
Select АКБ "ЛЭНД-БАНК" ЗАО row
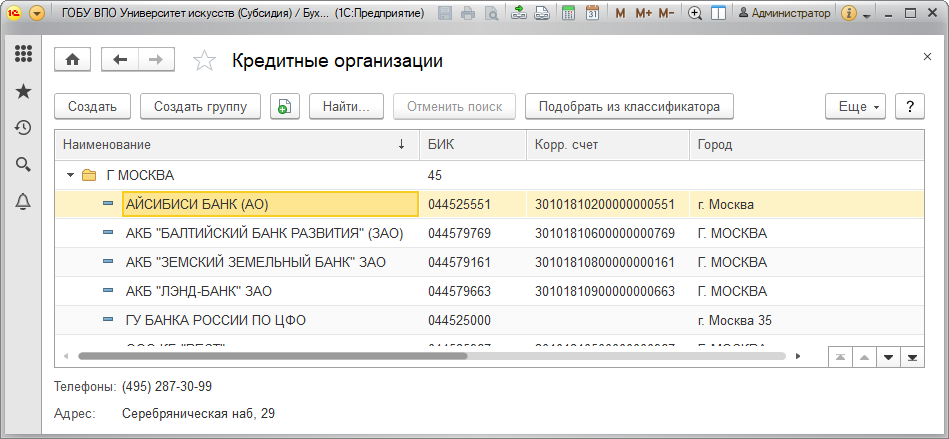(x=489, y=292)
